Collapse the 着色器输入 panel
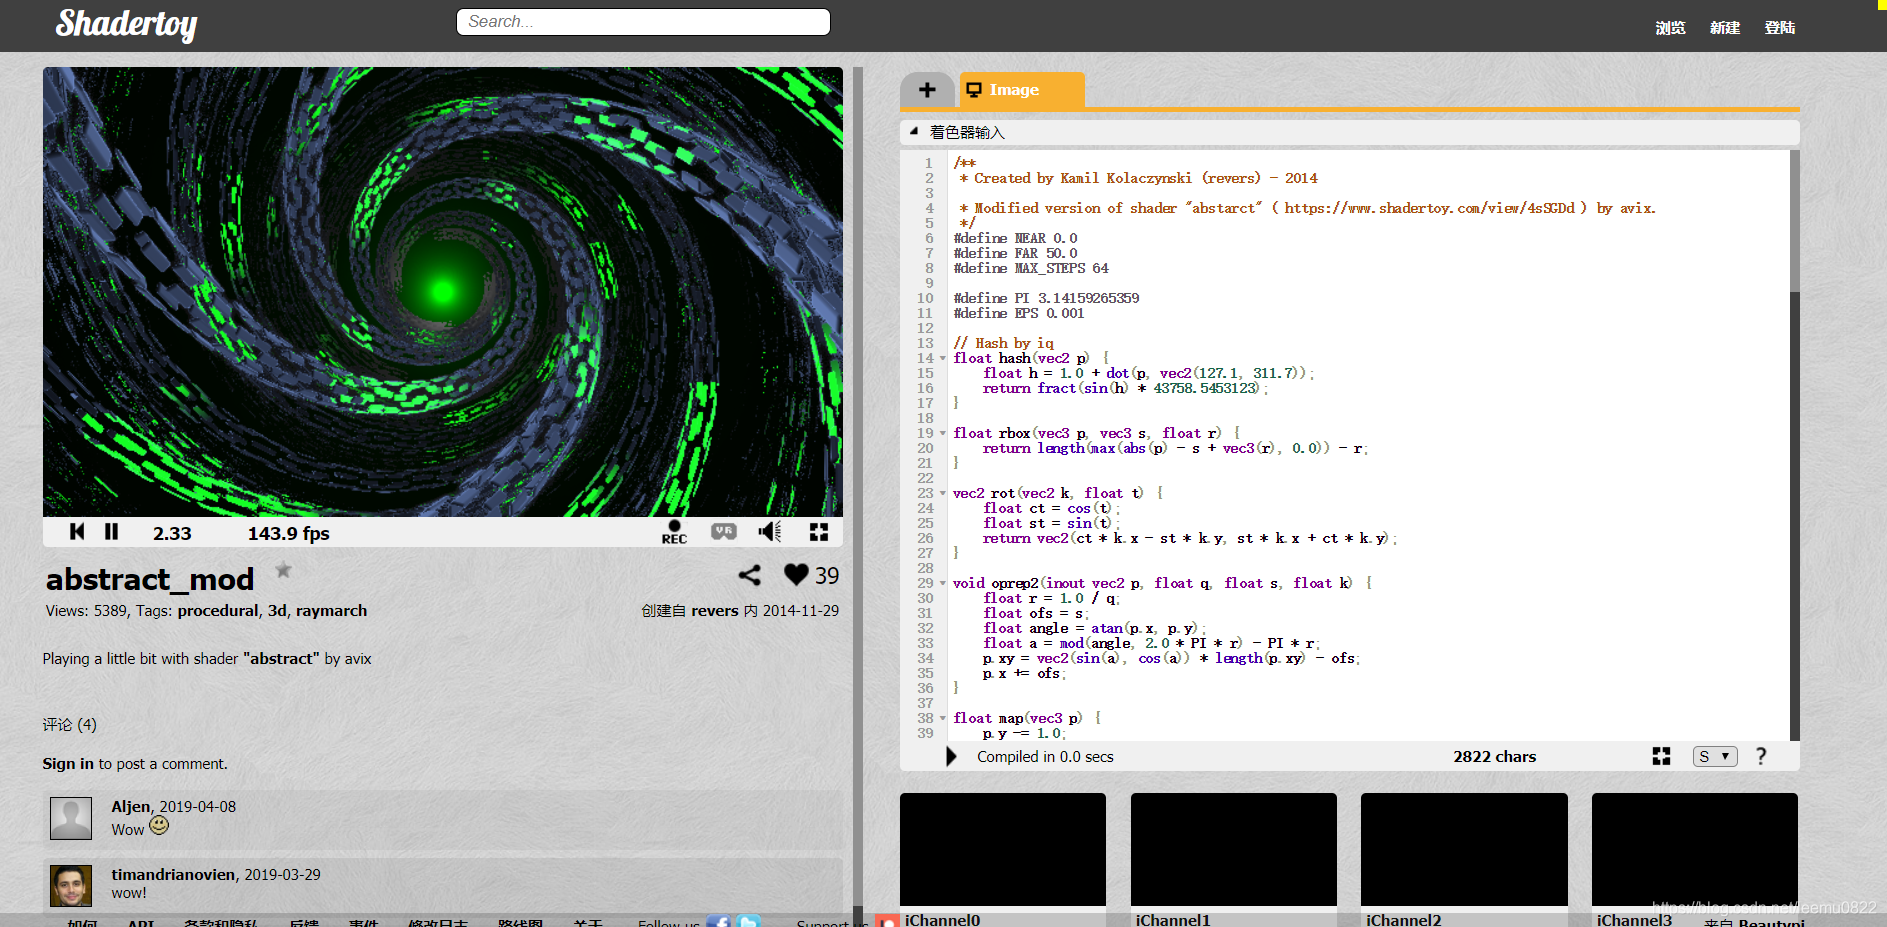Image resolution: width=1887 pixels, height=927 pixels. (x=913, y=131)
